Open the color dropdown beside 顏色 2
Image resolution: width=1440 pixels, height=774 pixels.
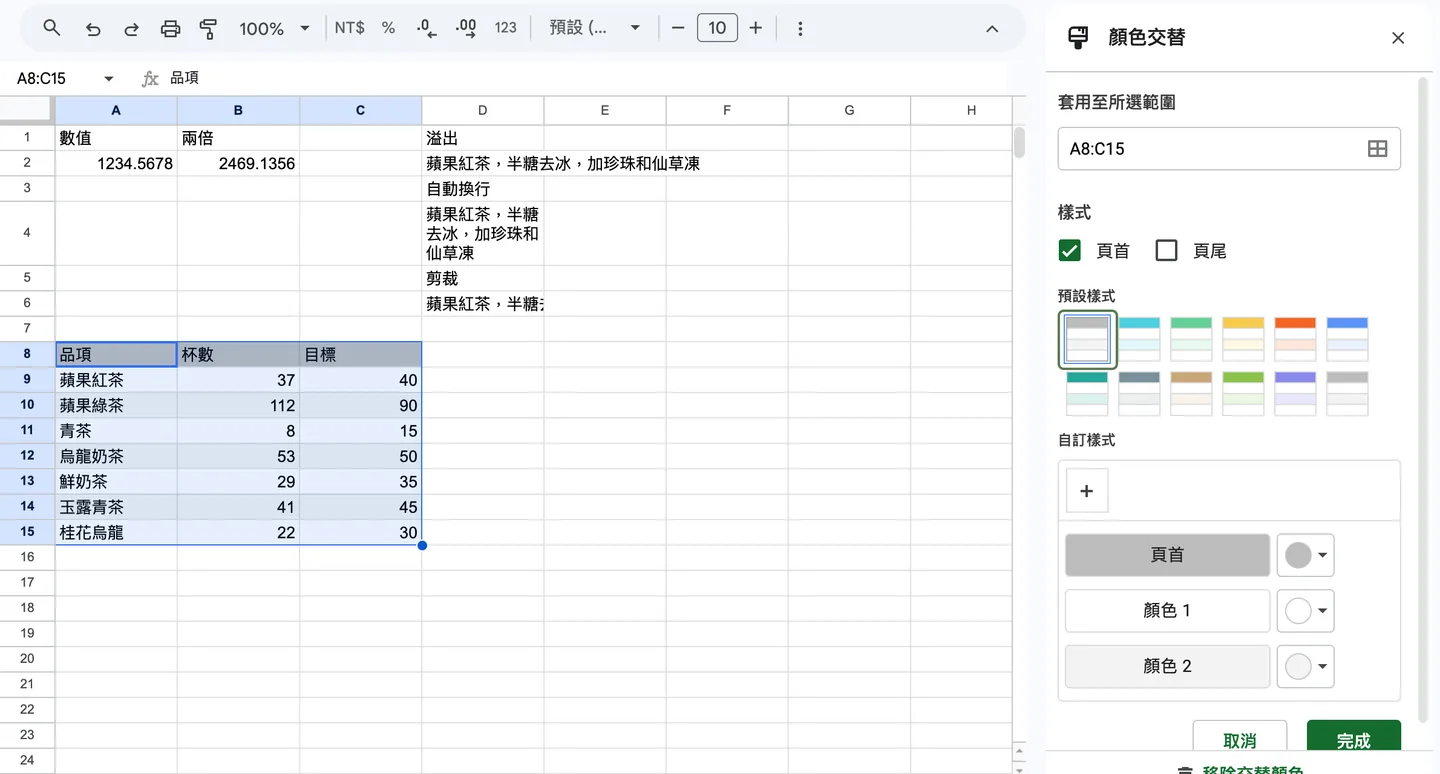pos(1305,667)
